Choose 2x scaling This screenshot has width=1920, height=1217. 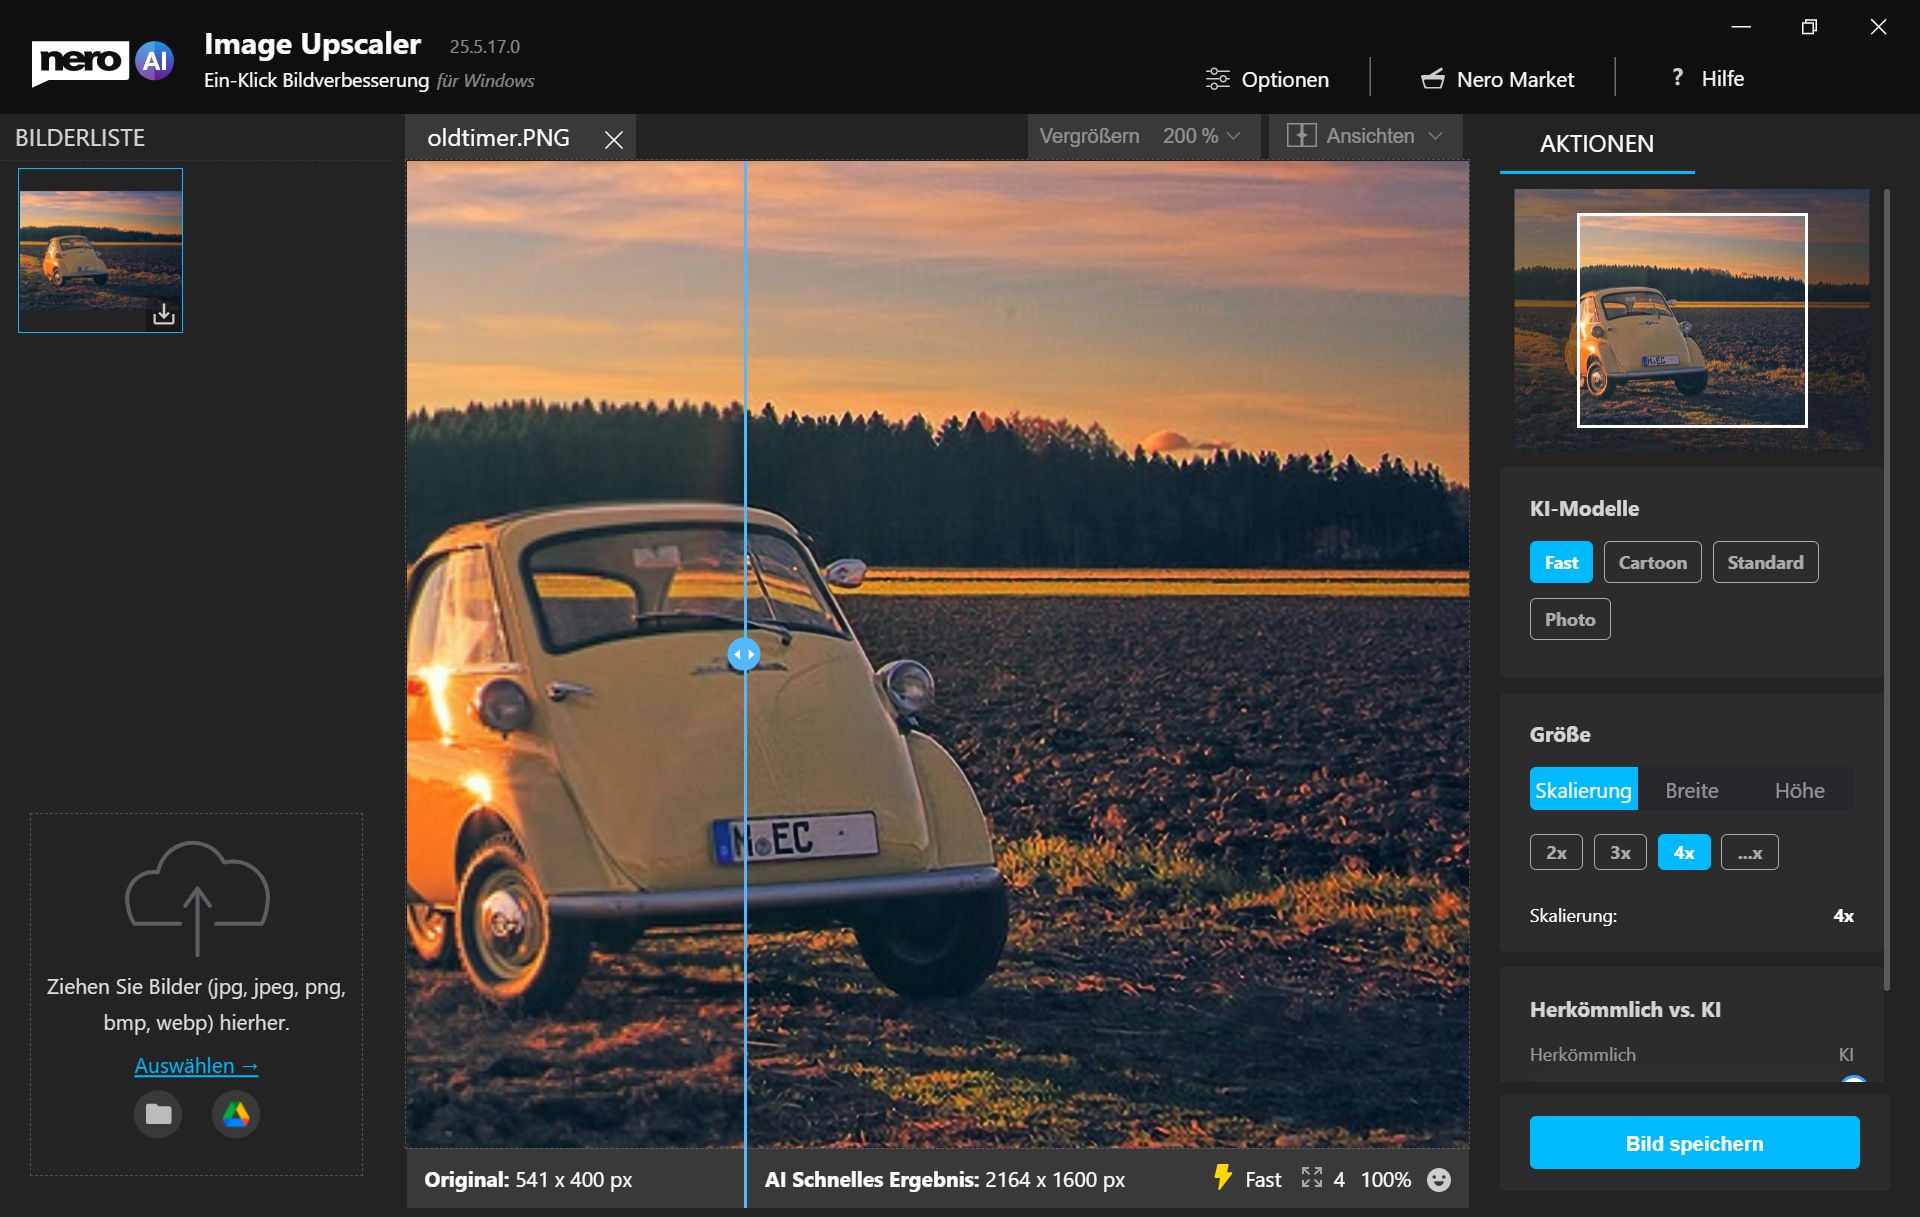pyautogui.click(x=1556, y=852)
